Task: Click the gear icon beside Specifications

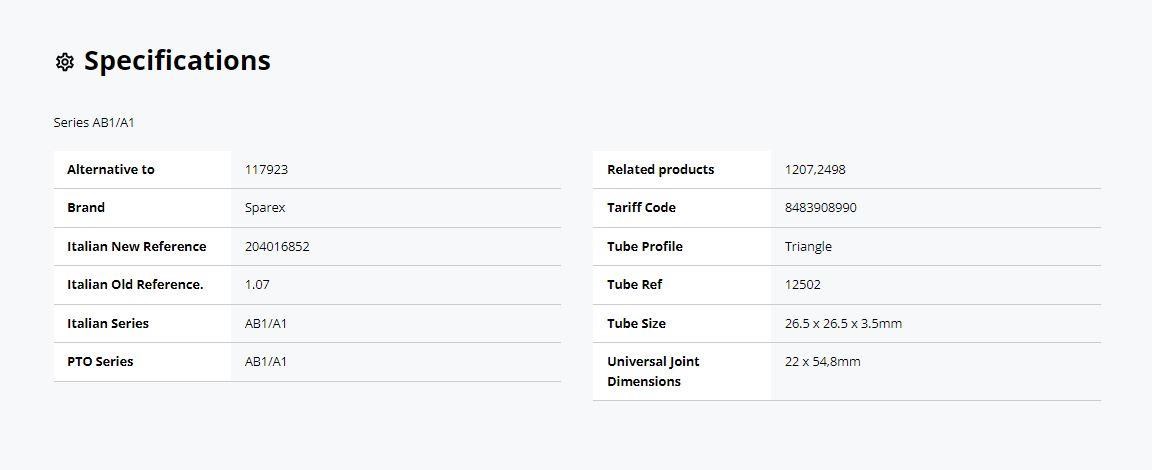Action: tap(65, 62)
